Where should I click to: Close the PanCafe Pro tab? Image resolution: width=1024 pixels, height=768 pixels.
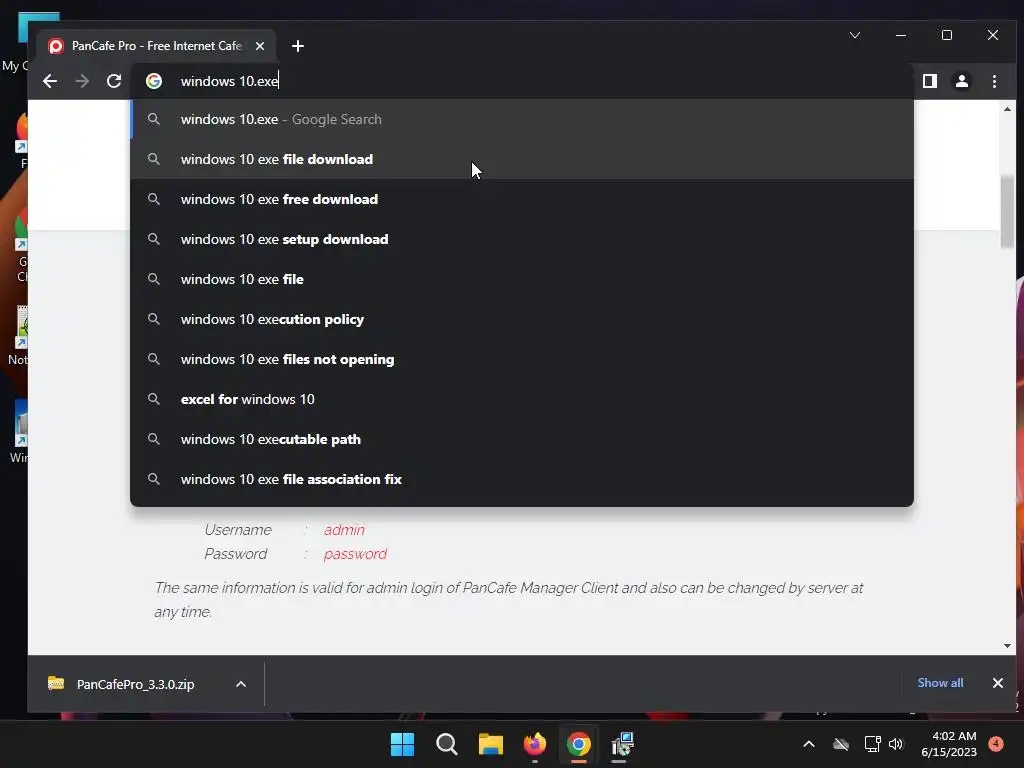(260, 46)
